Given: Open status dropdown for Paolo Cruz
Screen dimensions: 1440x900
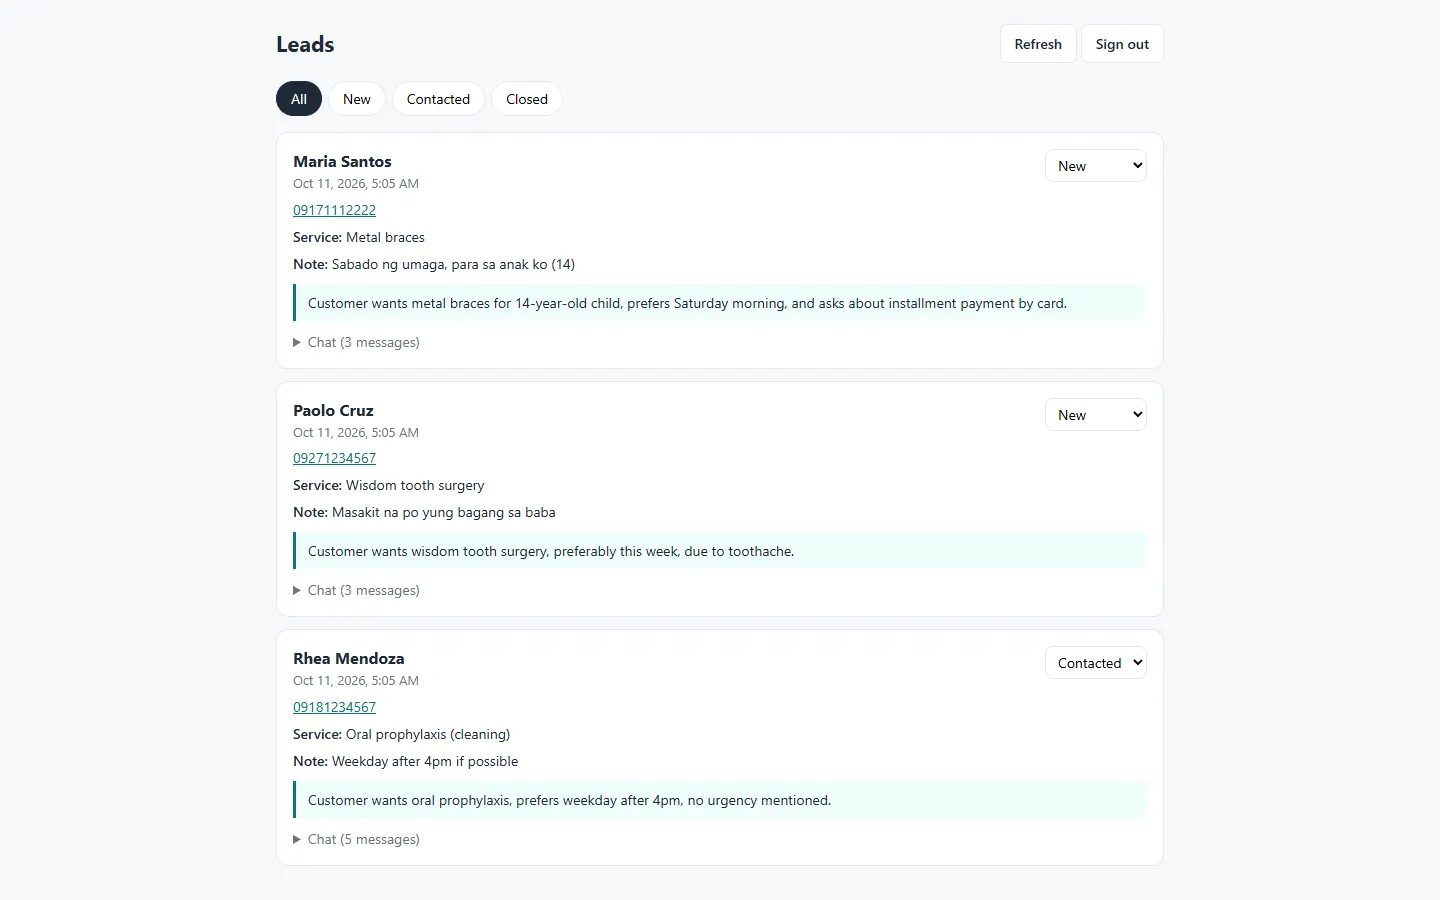Looking at the screenshot, I should coord(1096,415).
